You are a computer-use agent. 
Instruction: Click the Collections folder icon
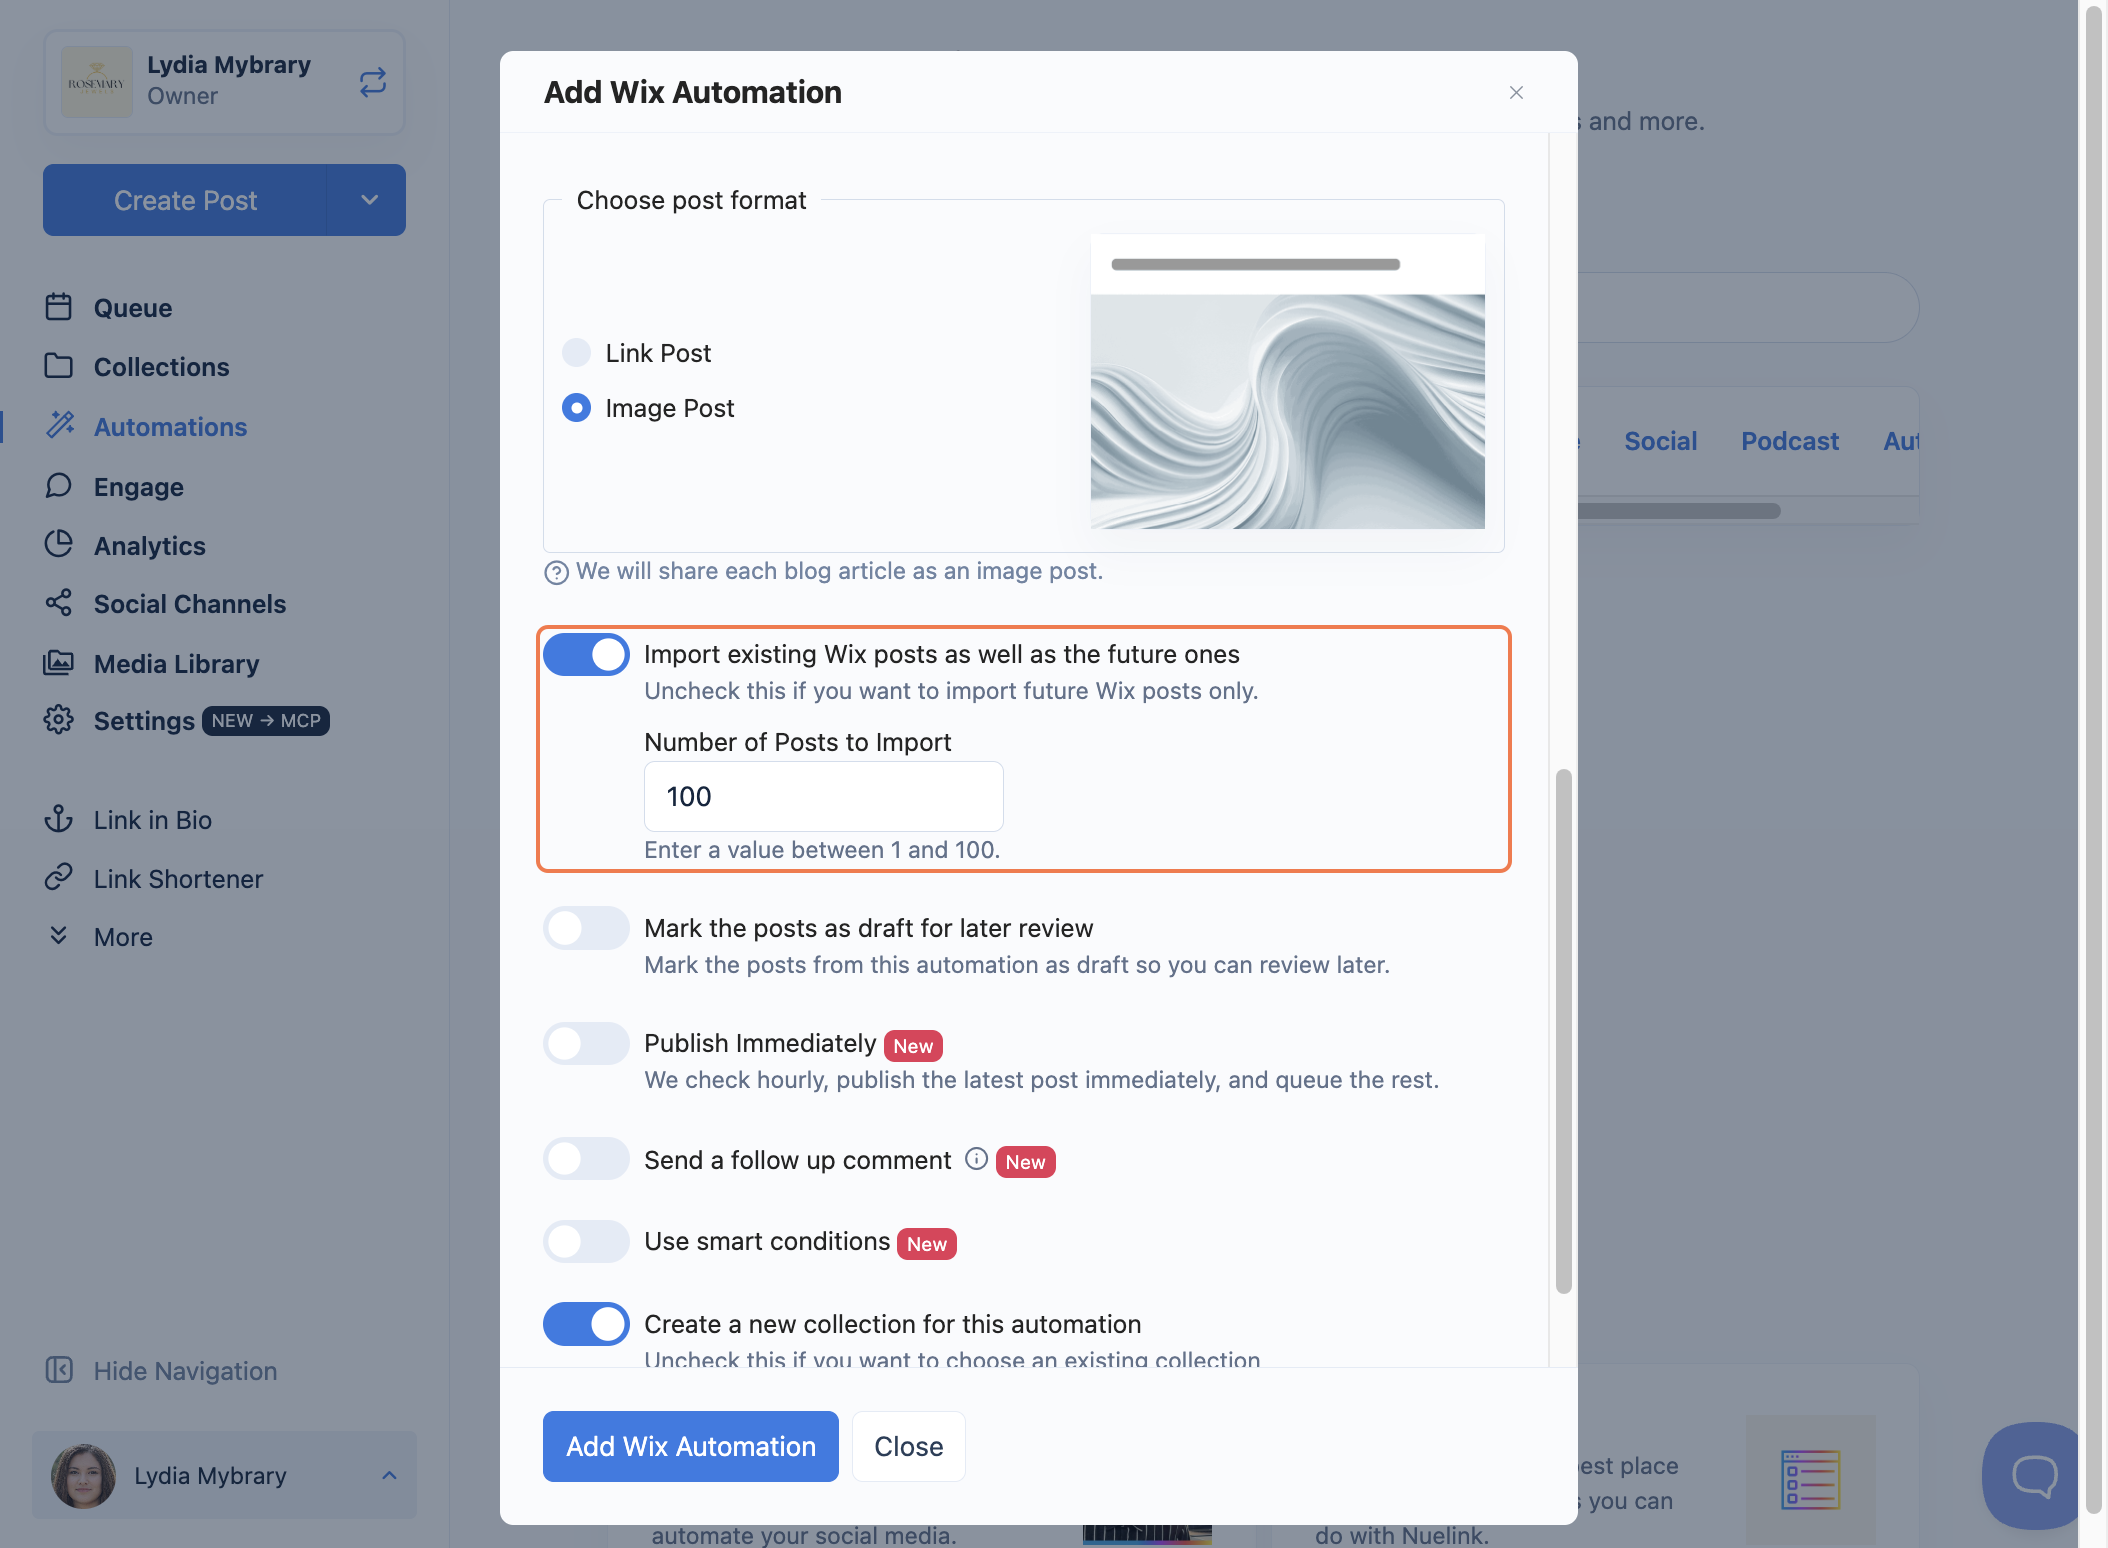[59, 366]
